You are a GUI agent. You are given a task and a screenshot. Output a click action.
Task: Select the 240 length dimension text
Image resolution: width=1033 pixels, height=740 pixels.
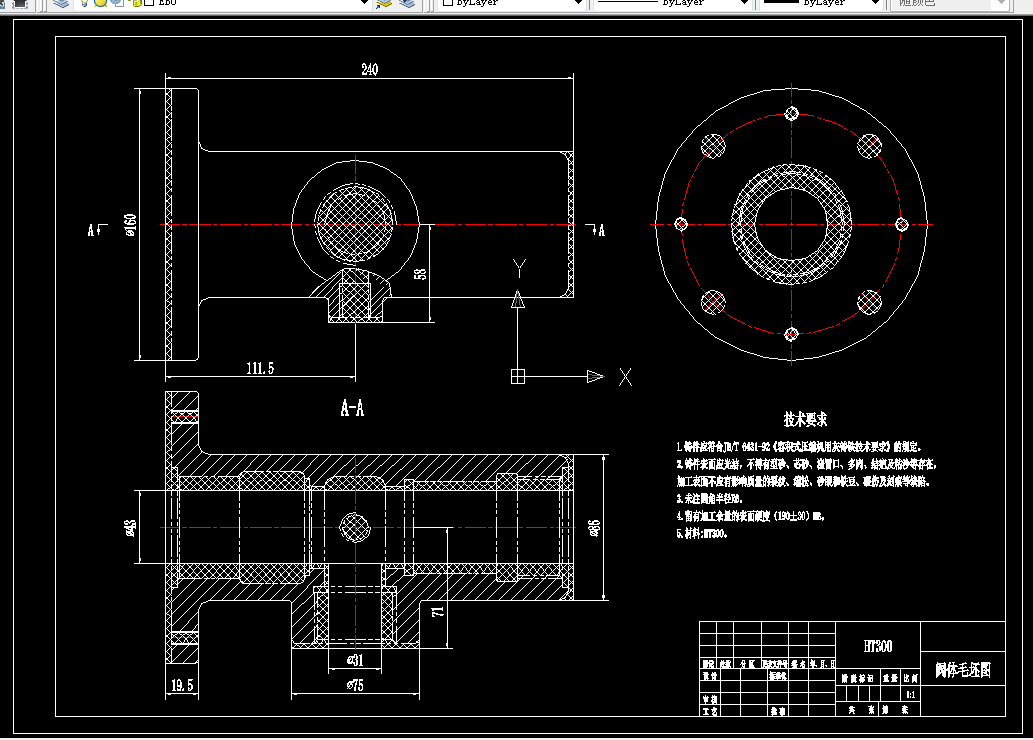370,69
